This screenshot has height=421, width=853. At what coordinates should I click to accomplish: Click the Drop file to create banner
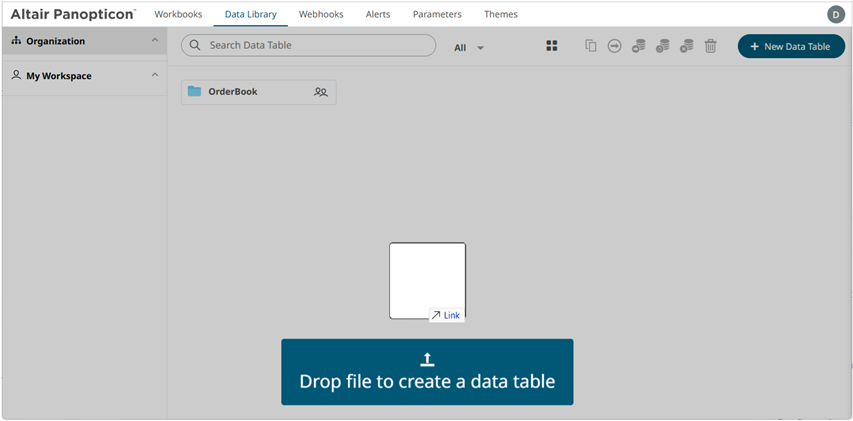[427, 372]
